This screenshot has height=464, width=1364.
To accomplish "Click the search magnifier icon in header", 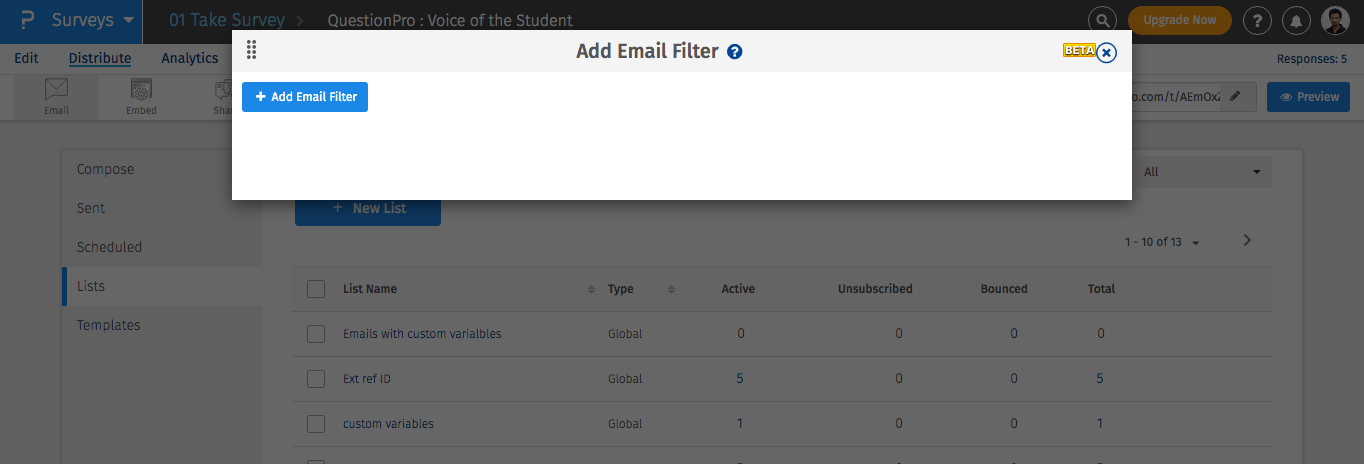I will click(1101, 20).
